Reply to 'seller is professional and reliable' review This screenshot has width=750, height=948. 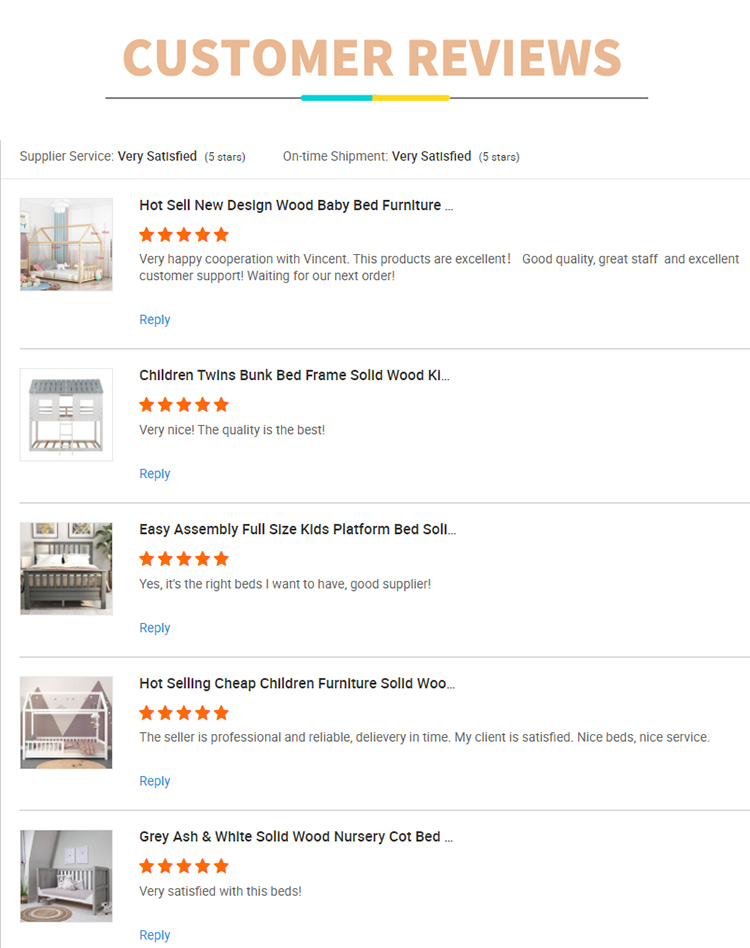click(x=154, y=781)
